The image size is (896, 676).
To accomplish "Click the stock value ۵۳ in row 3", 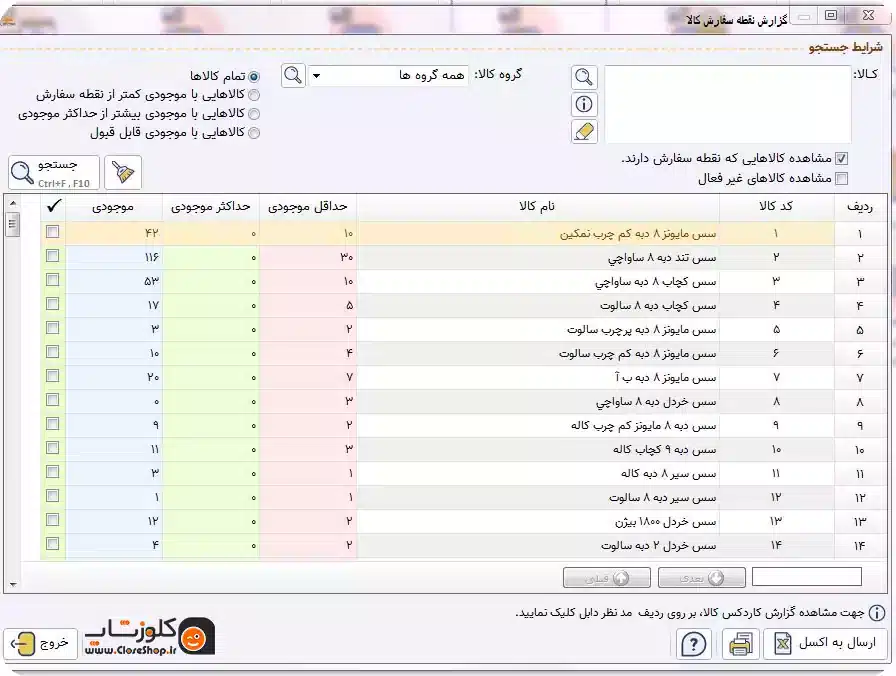I will (151, 282).
